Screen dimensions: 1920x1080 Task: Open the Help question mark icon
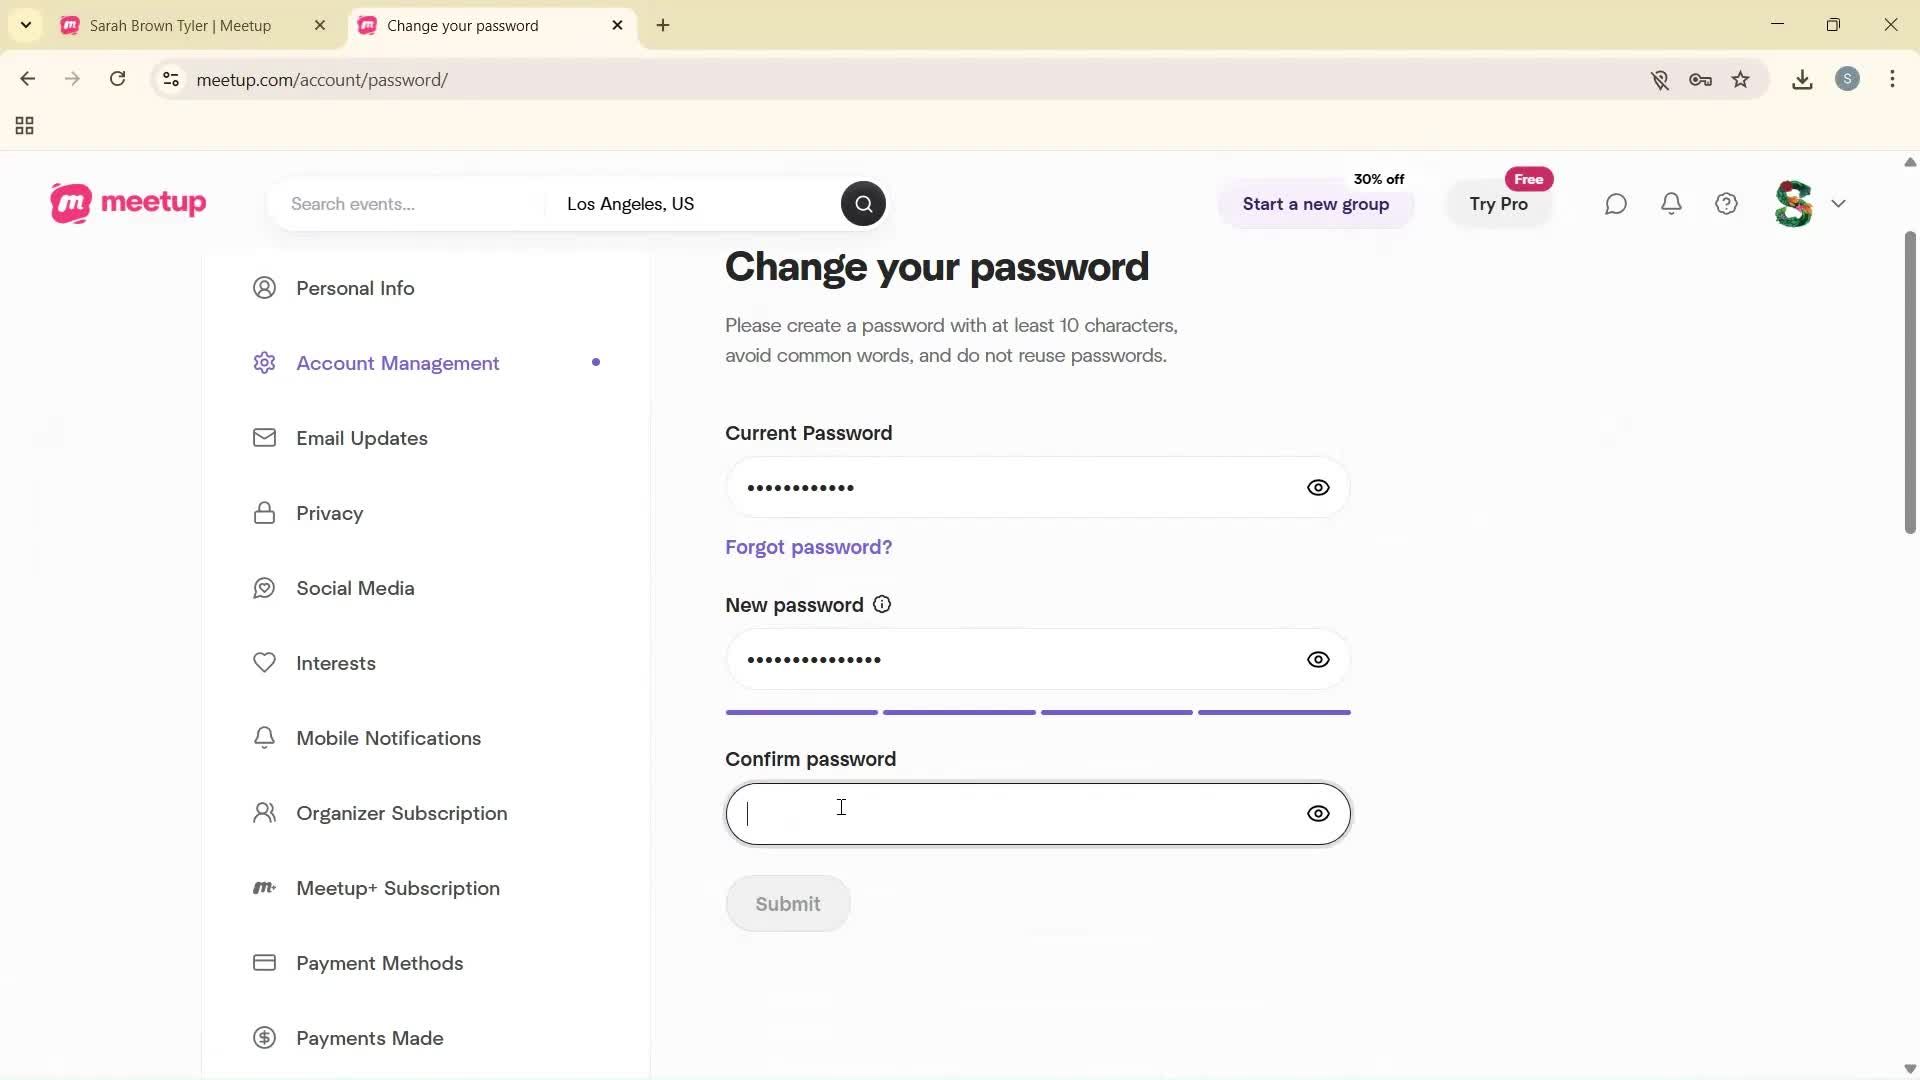(1726, 203)
